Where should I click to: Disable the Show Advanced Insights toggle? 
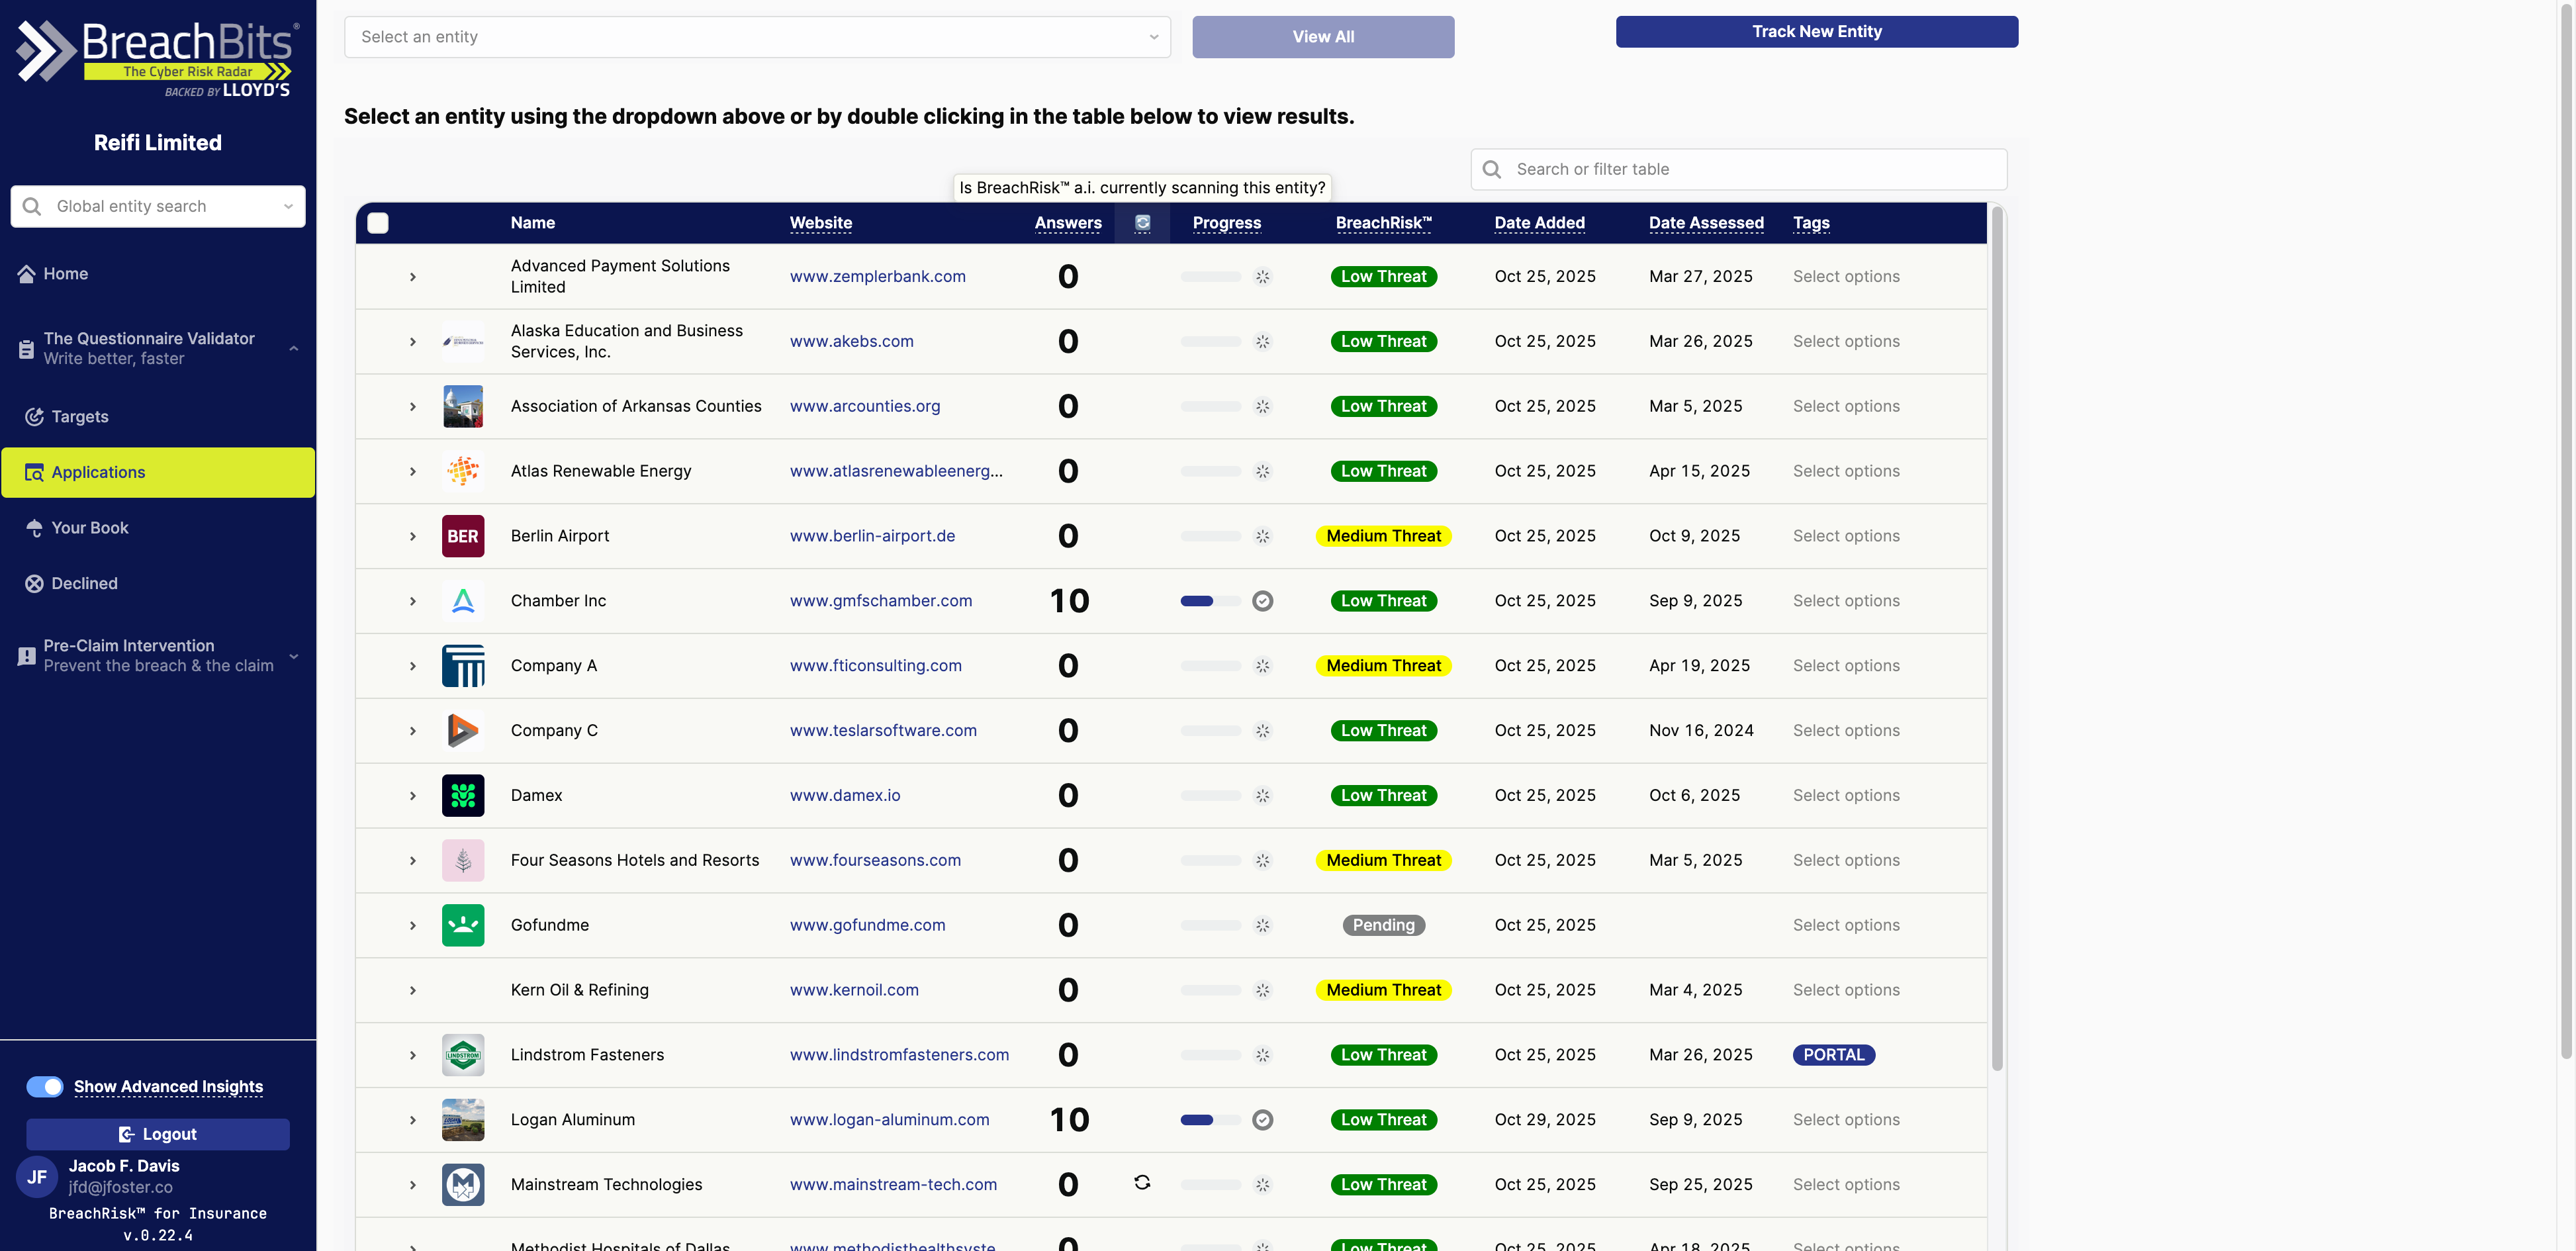[45, 1086]
